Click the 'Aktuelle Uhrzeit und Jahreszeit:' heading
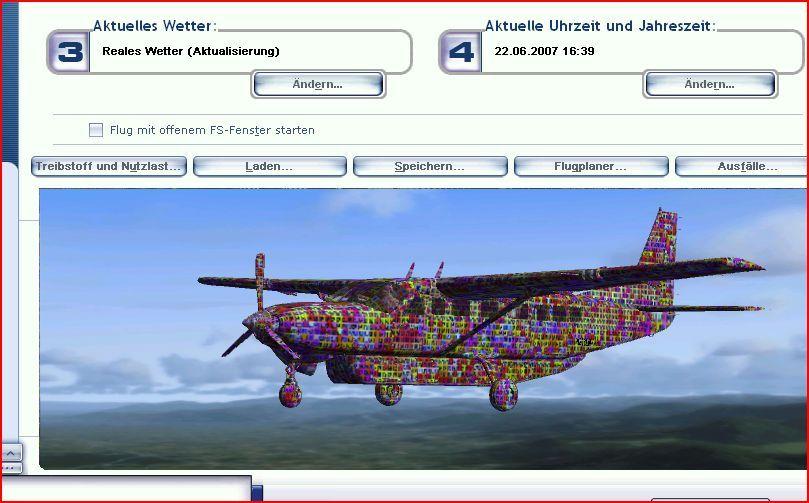 (600, 26)
